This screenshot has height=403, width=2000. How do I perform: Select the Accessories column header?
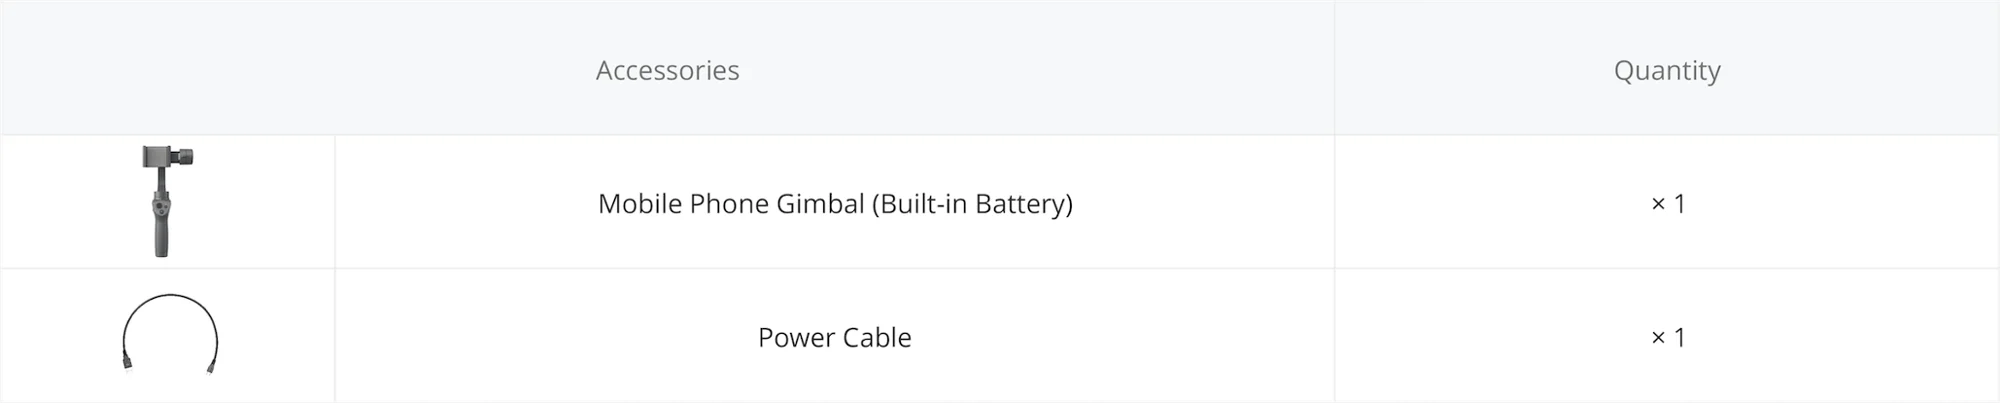[x=667, y=70]
